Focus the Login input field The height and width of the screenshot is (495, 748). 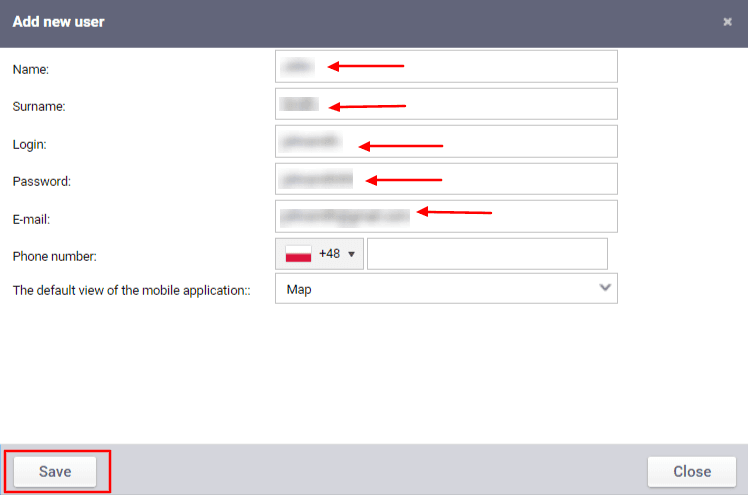[446, 142]
